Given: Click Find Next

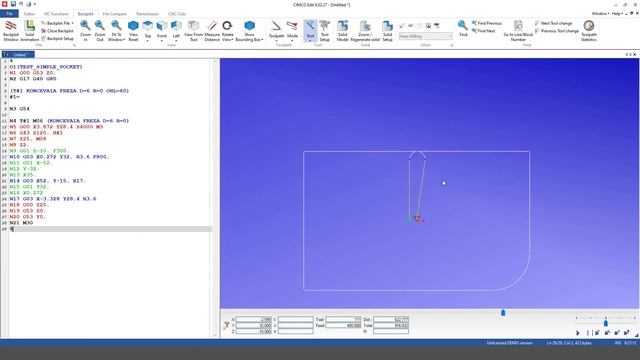Looking at the screenshot, I should click(483, 31).
